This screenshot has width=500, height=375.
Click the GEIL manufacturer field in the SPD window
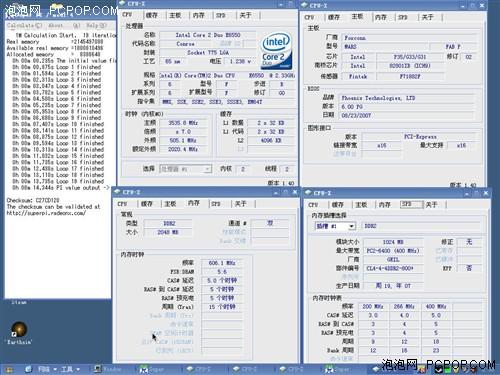(393, 259)
